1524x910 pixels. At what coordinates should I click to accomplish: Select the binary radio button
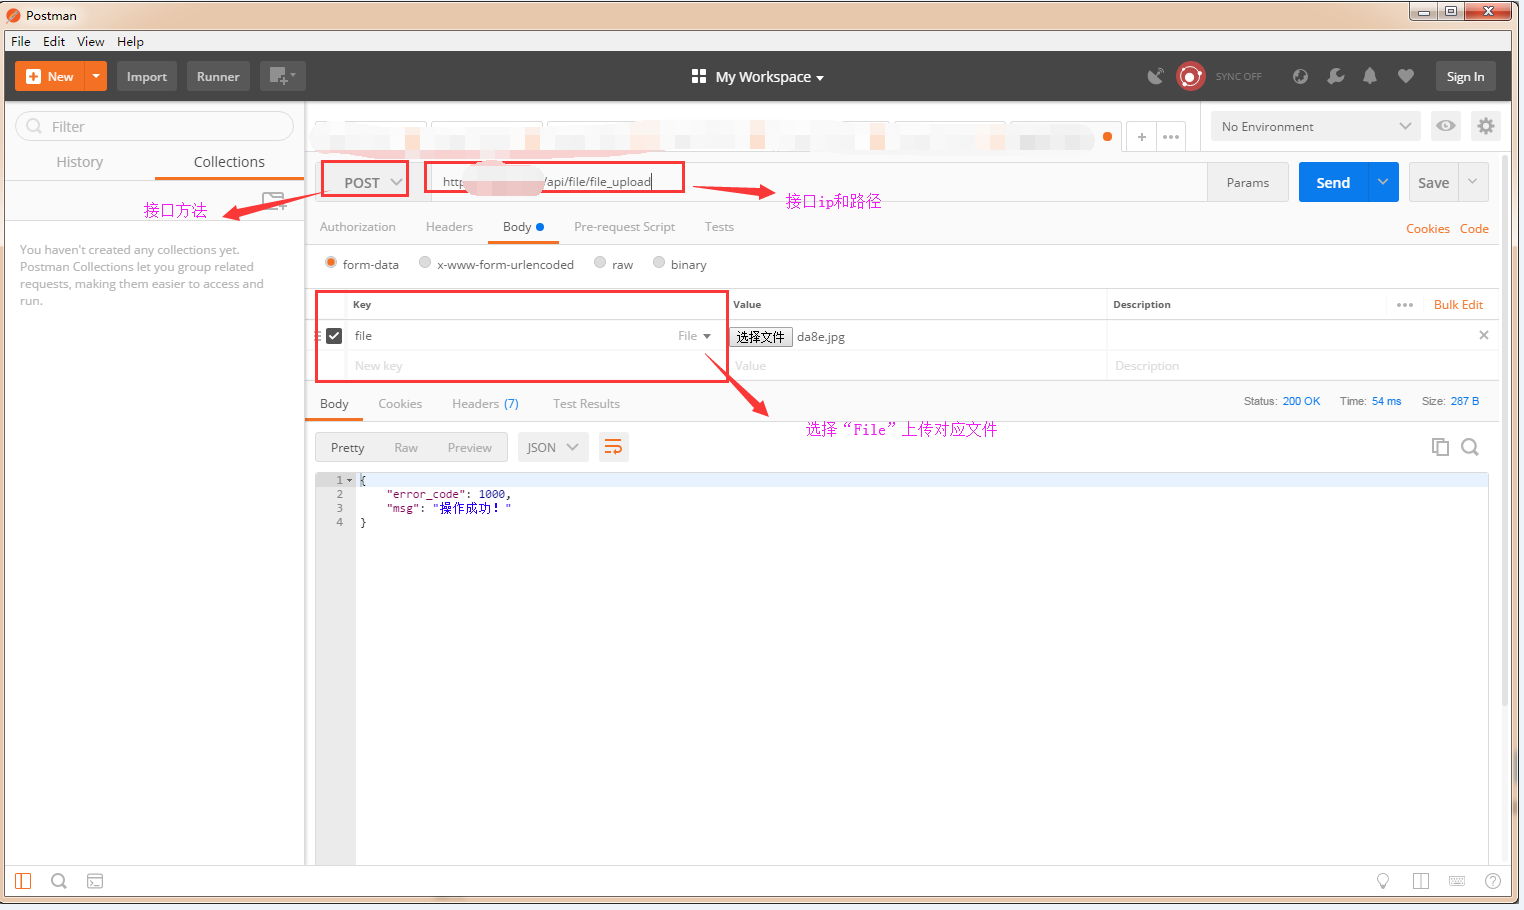click(x=659, y=263)
